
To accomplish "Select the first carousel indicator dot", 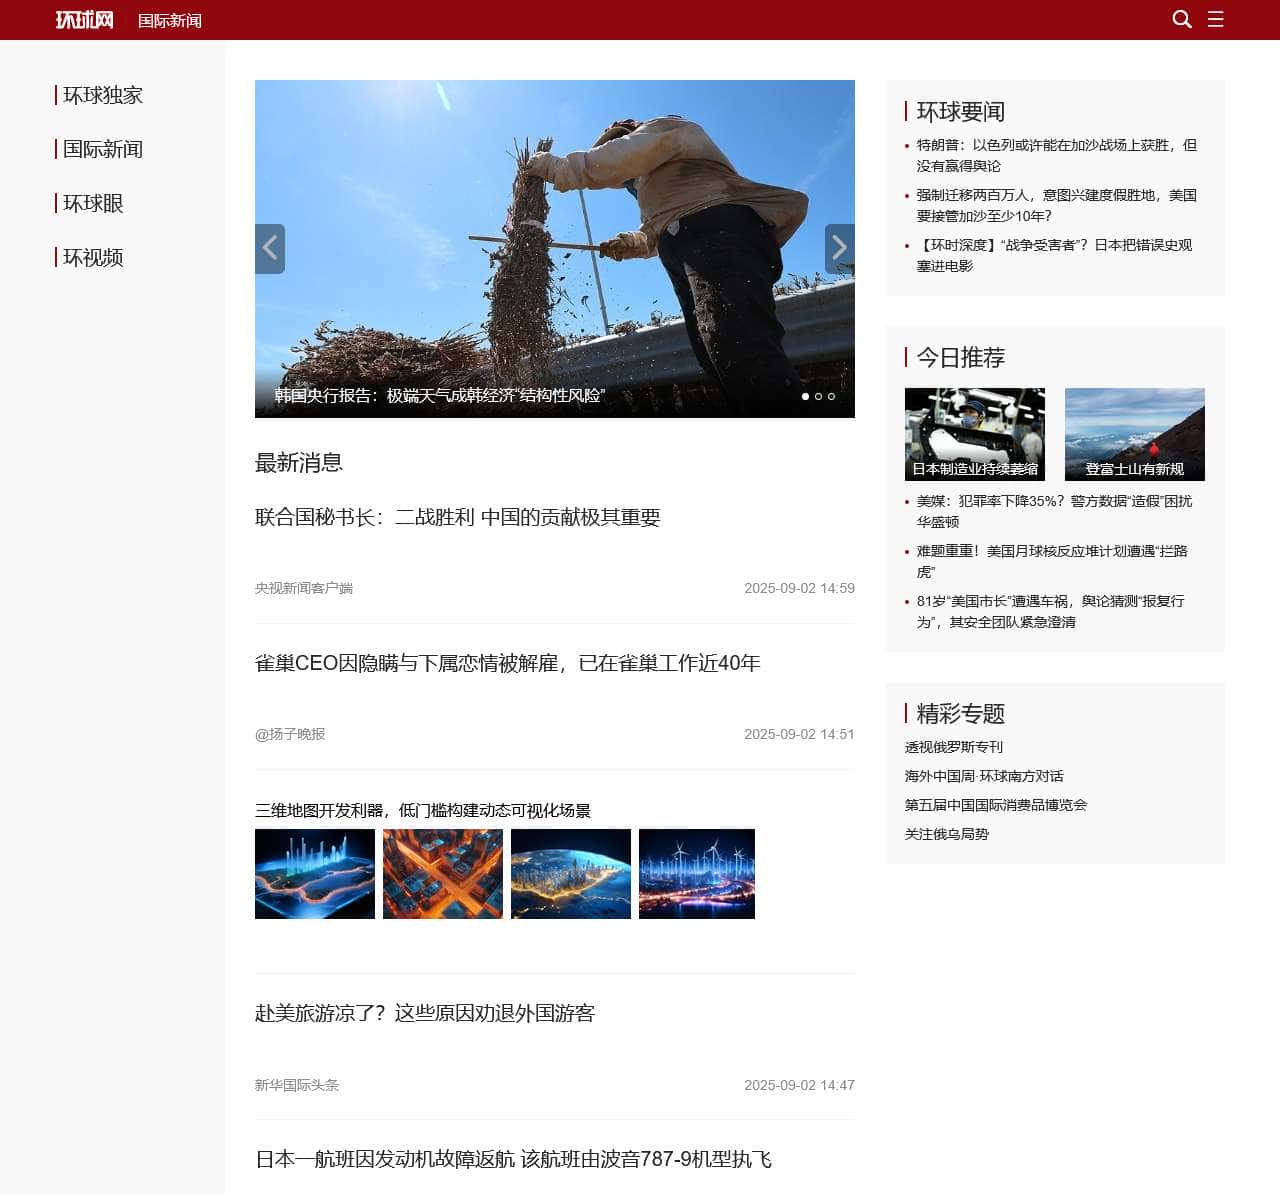I will 805,397.
